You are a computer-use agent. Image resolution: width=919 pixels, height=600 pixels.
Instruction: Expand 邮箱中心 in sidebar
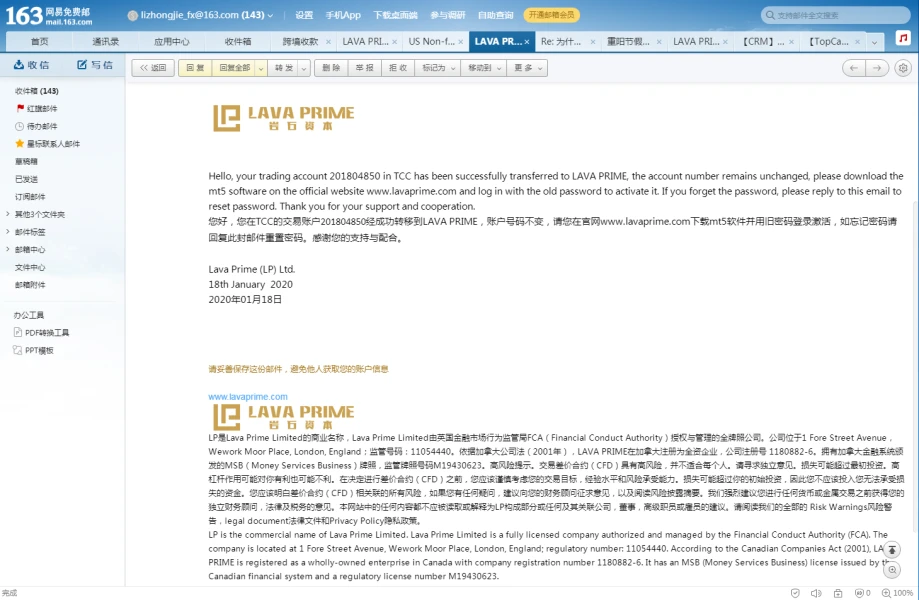[x=8, y=249]
